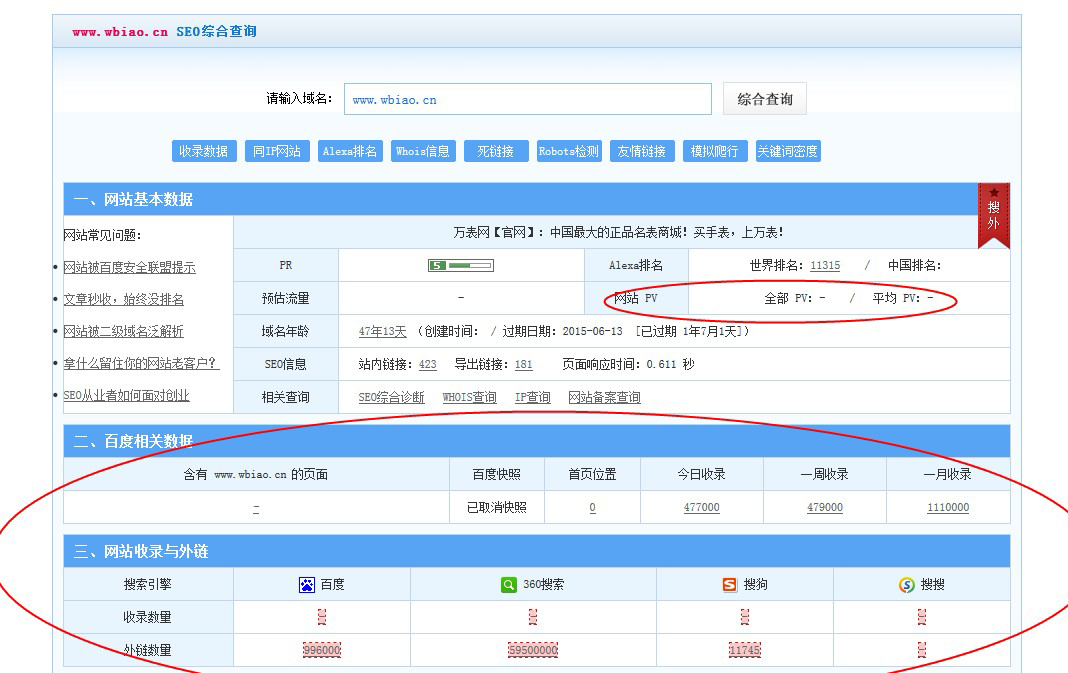Select the Alexa排名 tab

pos(350,151)
